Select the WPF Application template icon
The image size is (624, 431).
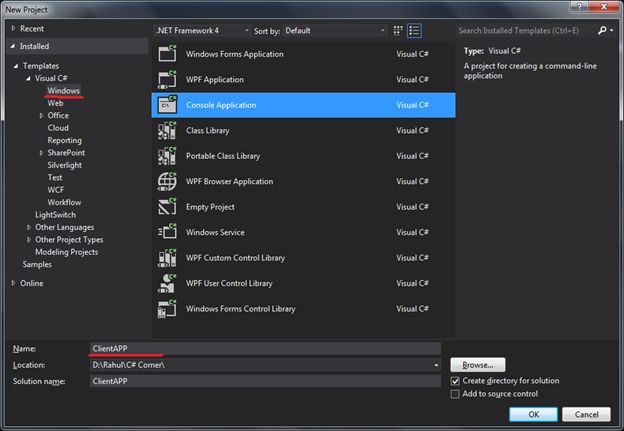pos(167,79)
